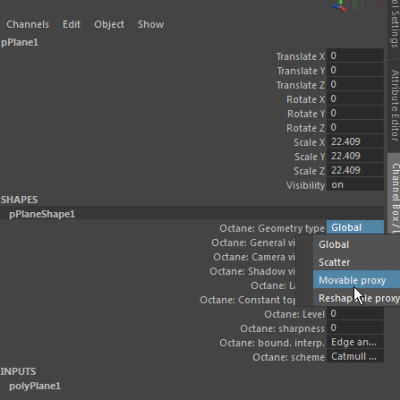Select the pPlaneShape1 shape node
Image resolution: width=400 pixels, height=400 pixels.
42,214
